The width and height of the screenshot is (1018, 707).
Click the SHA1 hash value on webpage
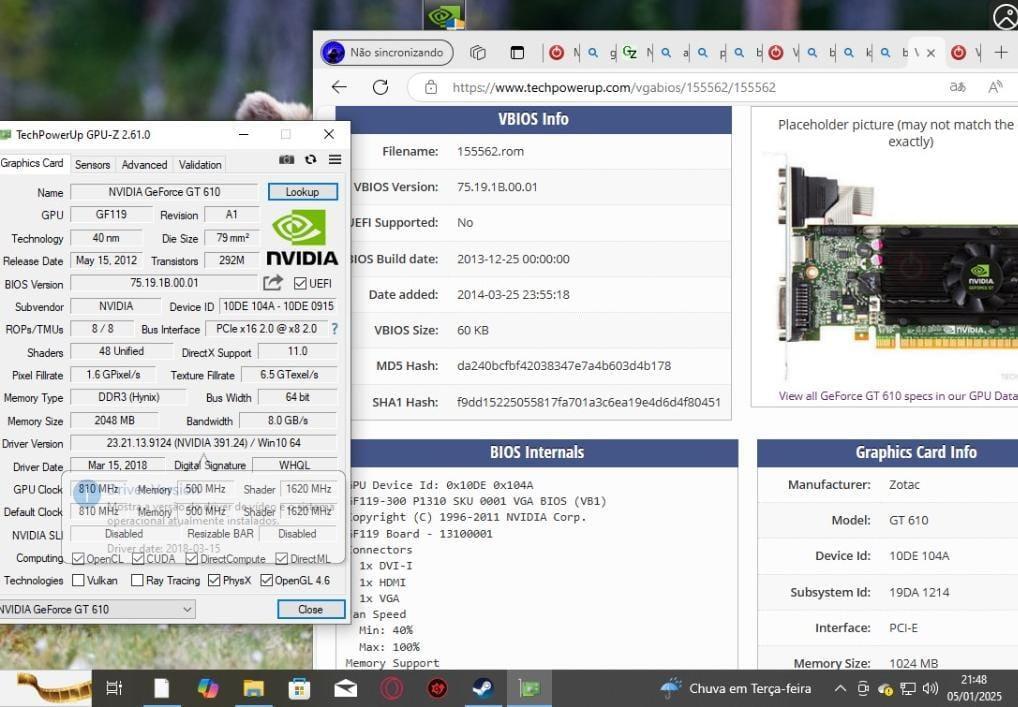click(x=588, y=402)
